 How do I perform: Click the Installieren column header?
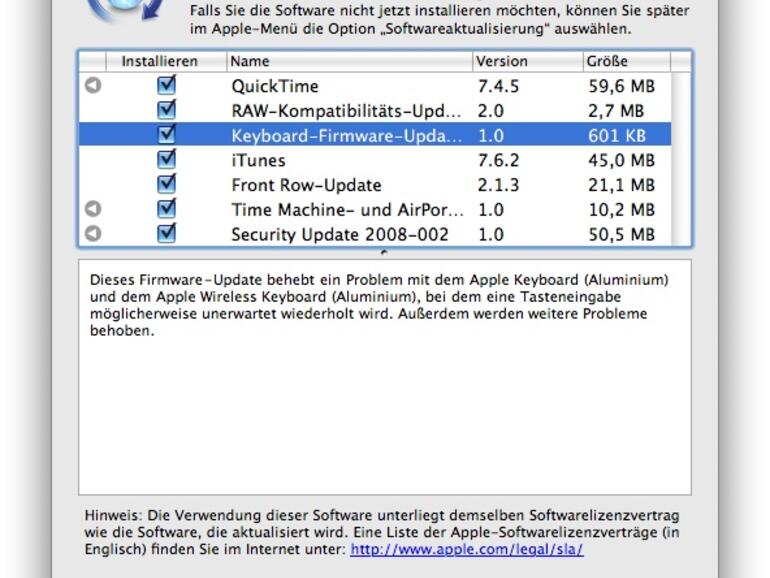click(x=160, y=61)
